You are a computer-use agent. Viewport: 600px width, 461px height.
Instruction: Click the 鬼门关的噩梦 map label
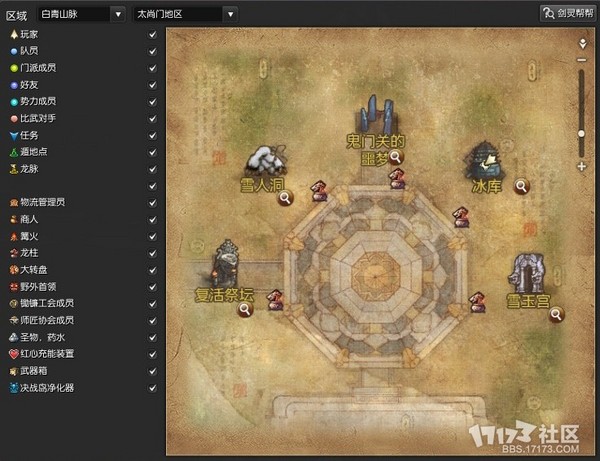375,150
